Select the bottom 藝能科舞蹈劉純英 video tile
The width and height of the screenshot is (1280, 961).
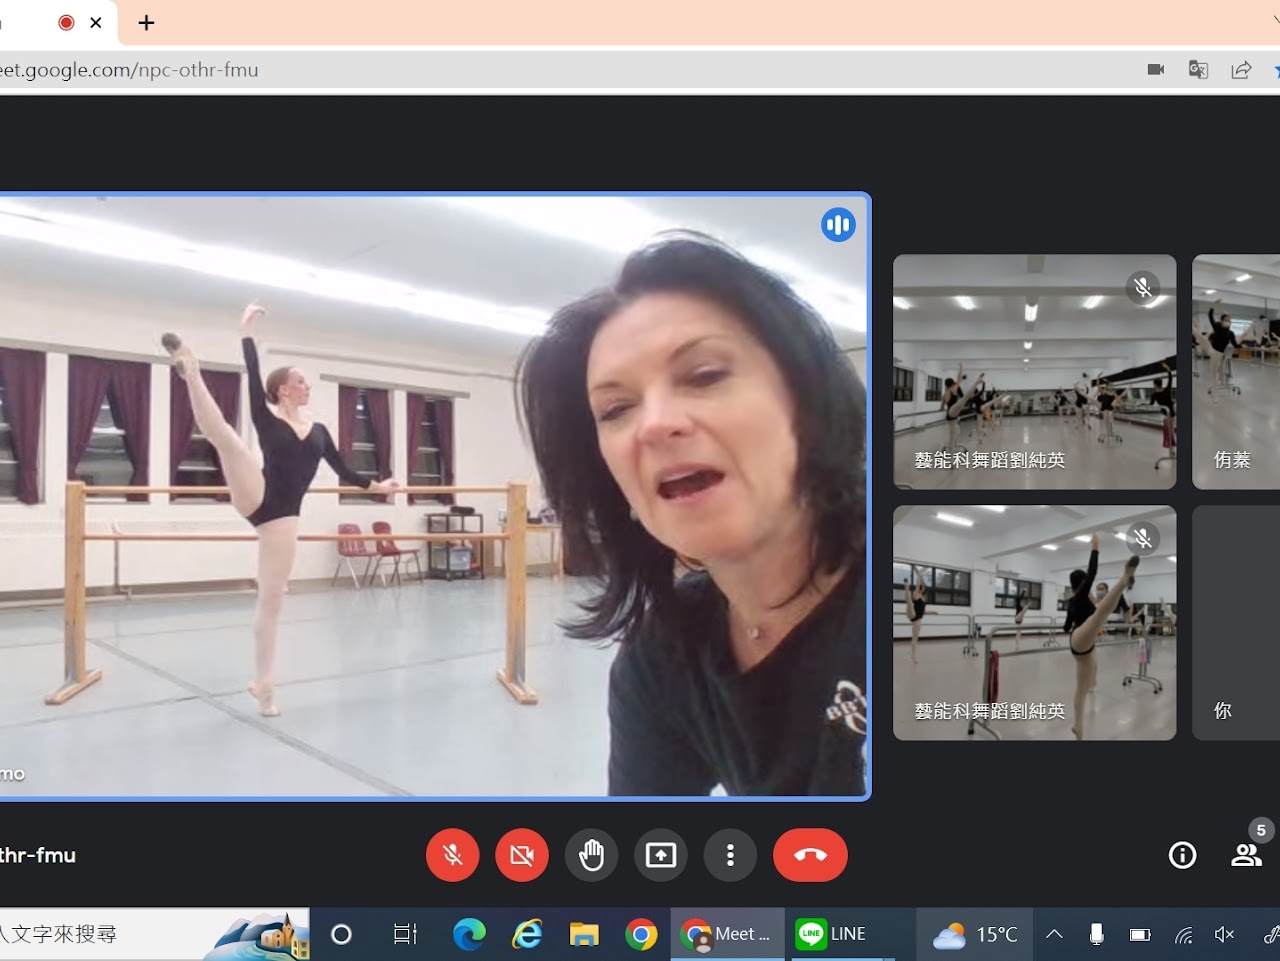pos(1034,622)
